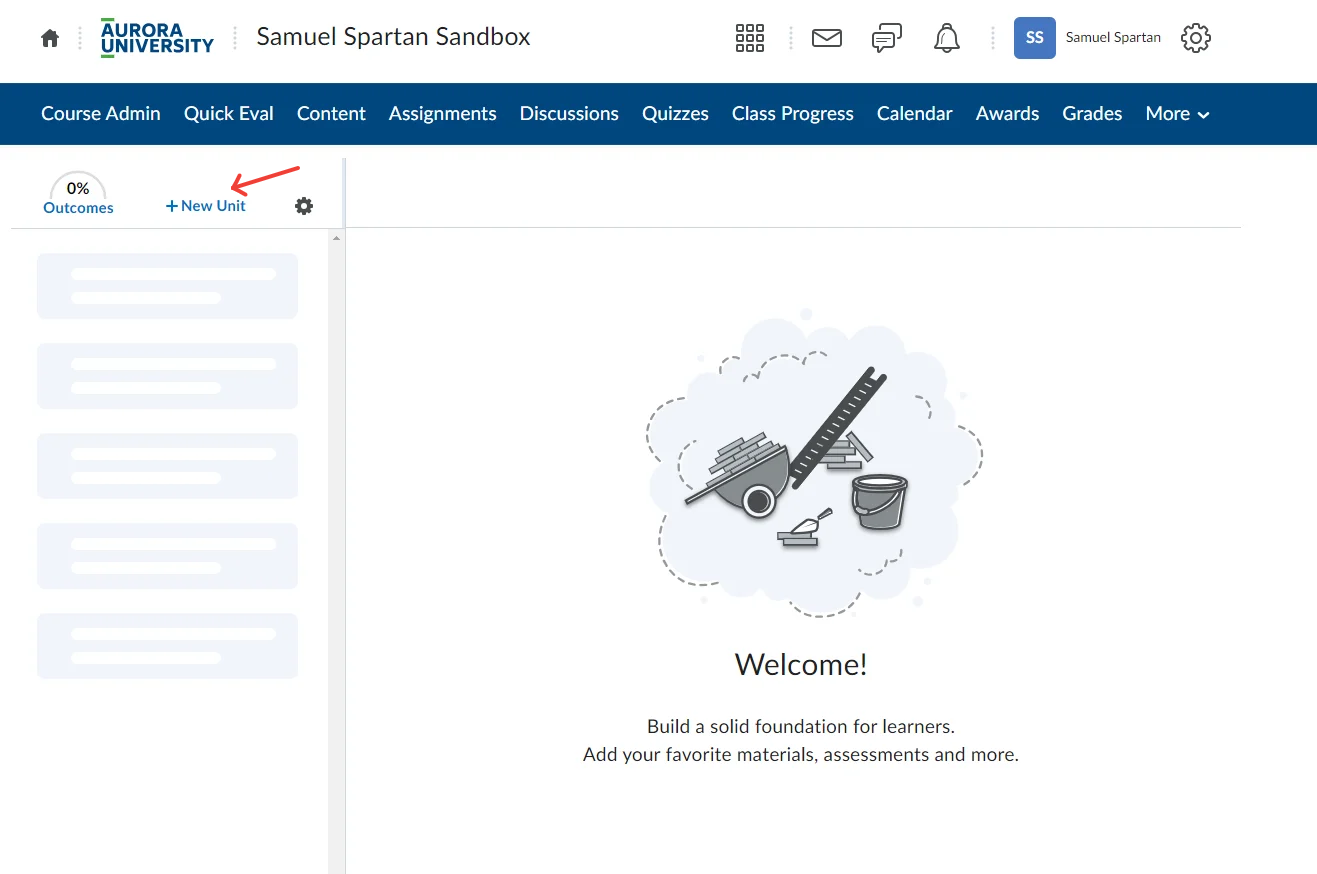Click the Welcome! heading text
The image size is (1317, 874).
pos(801,664)
